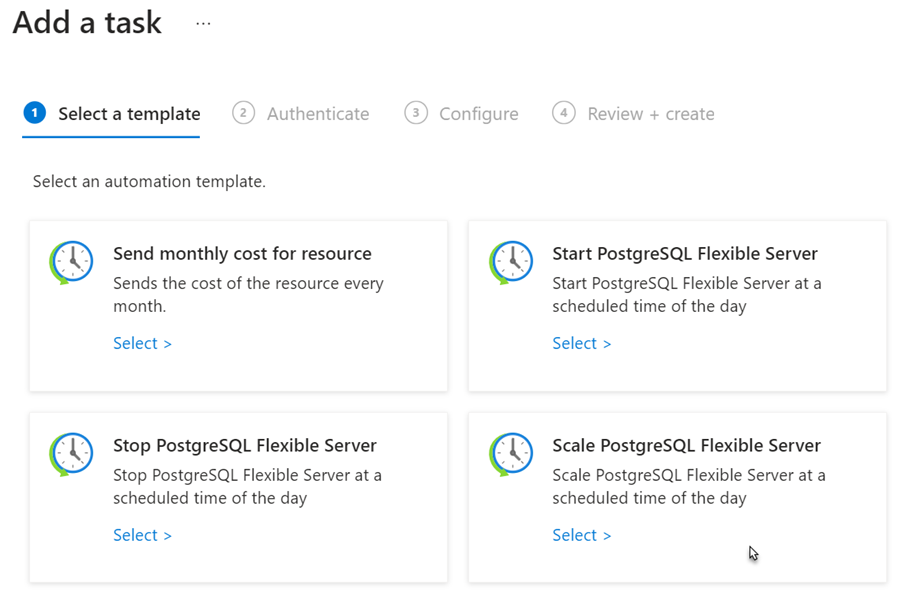
Task: Choose Select under Stop PostgreSQL Flexible Server
Action: pos(142,535)
